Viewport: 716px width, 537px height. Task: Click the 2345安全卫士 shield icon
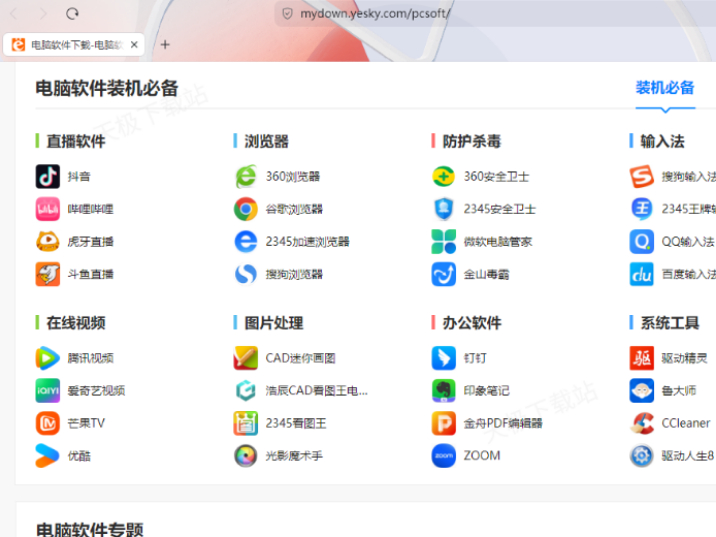tap(443, 209)
